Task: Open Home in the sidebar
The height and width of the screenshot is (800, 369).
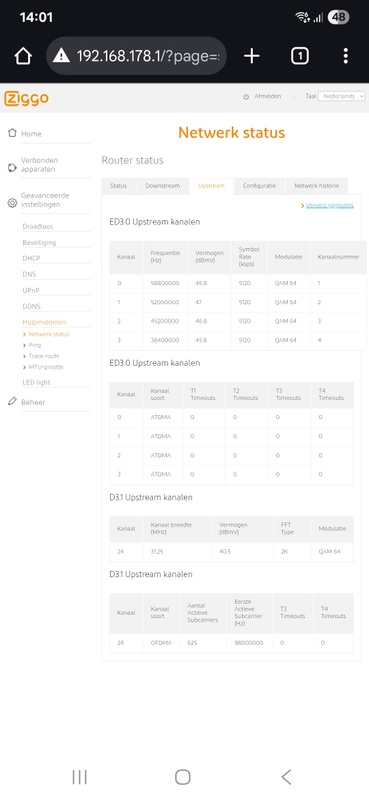Action: click(x=31, y=134)
